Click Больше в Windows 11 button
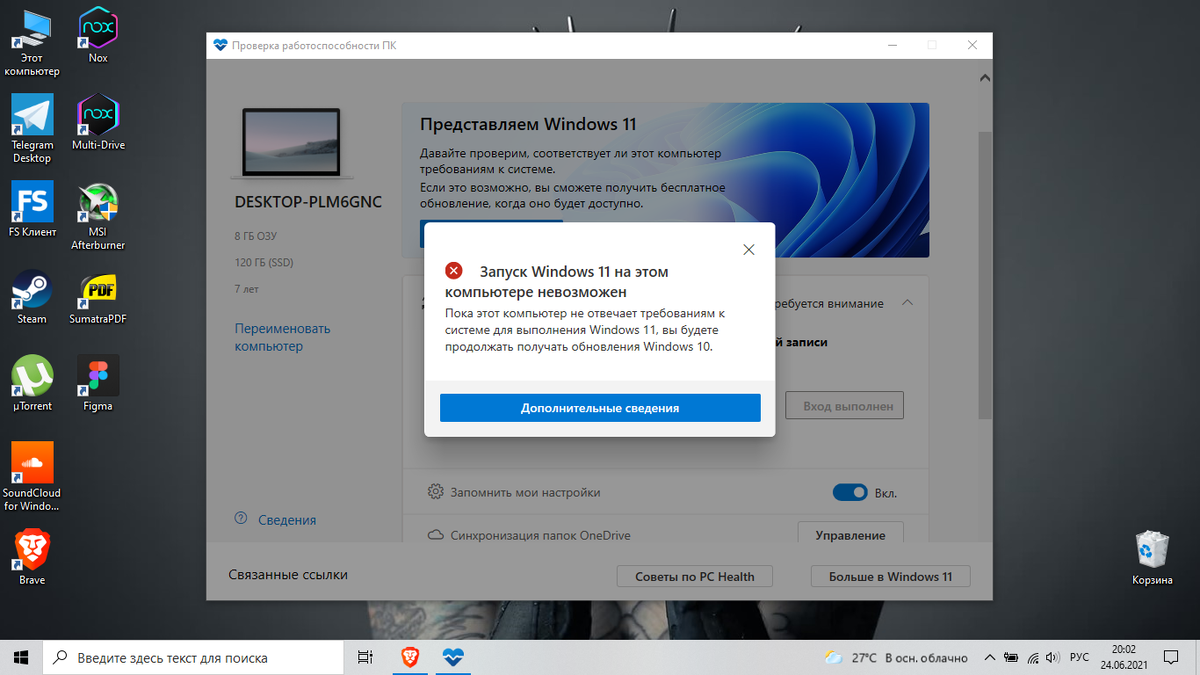1200x675 pixels. coord(890,576)
